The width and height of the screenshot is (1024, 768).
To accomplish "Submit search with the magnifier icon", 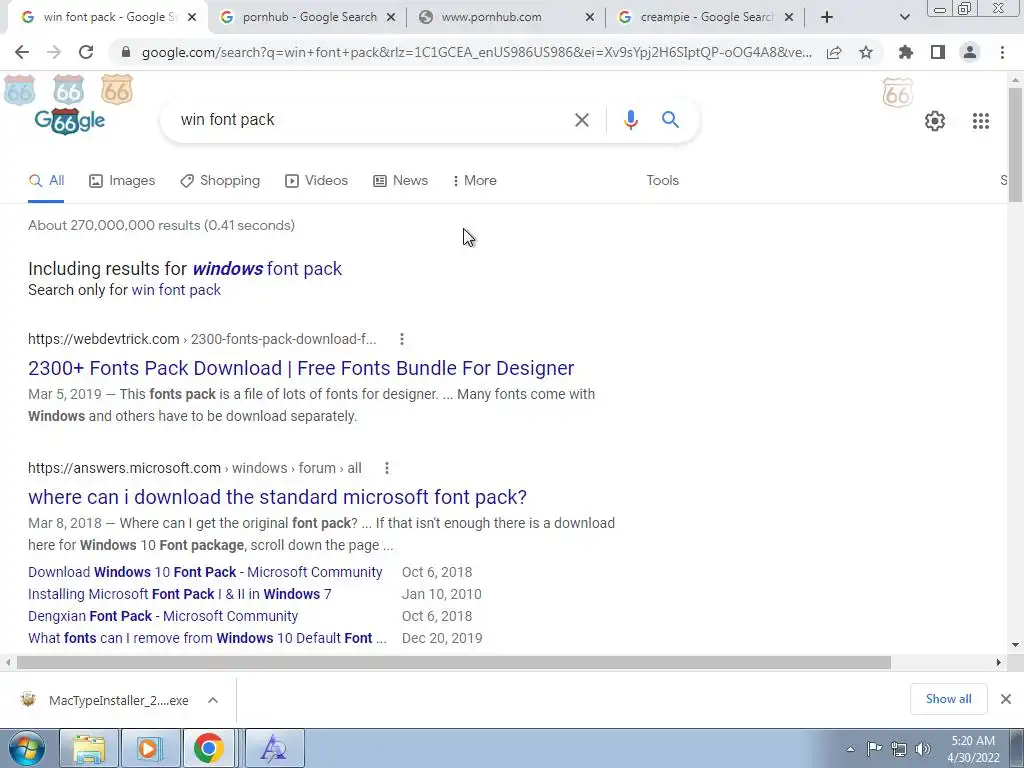I will pyautogui.click(x=670, y=120).
